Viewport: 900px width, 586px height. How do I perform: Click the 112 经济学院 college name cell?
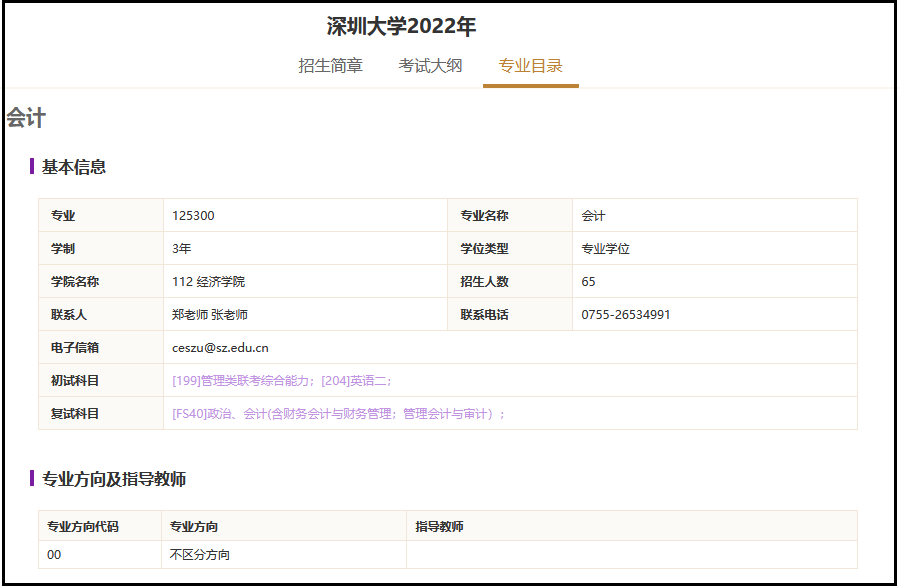tap(208, 282)
